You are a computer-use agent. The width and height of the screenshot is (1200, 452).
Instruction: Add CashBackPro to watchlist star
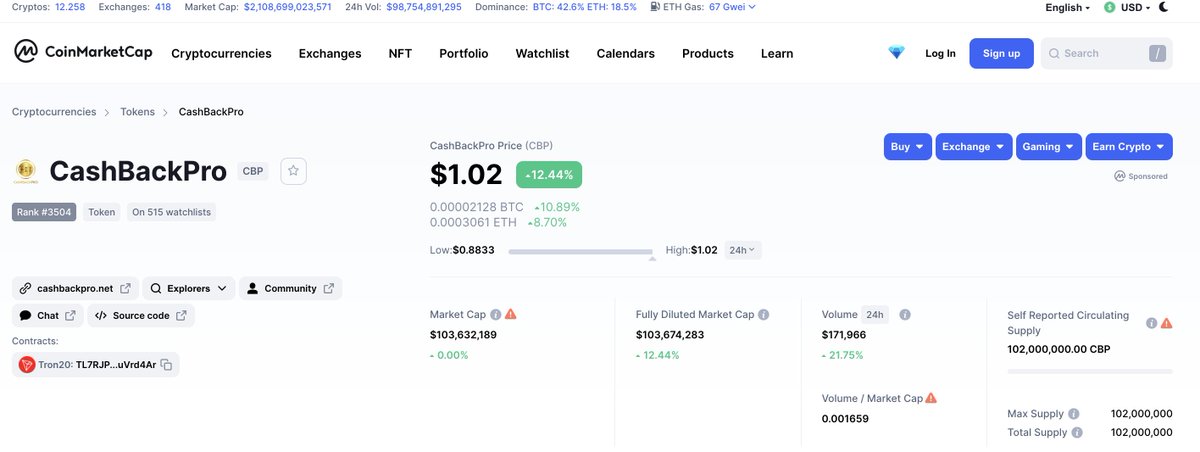coord(293,171)
